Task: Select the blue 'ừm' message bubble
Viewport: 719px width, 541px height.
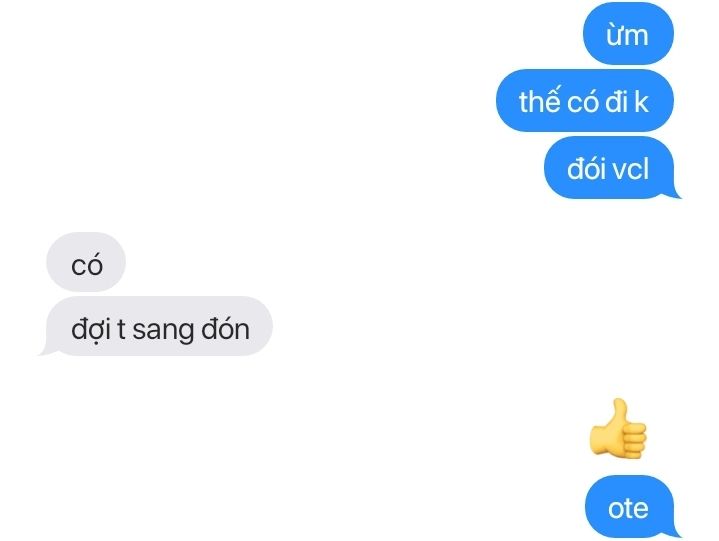Action: 628,33
